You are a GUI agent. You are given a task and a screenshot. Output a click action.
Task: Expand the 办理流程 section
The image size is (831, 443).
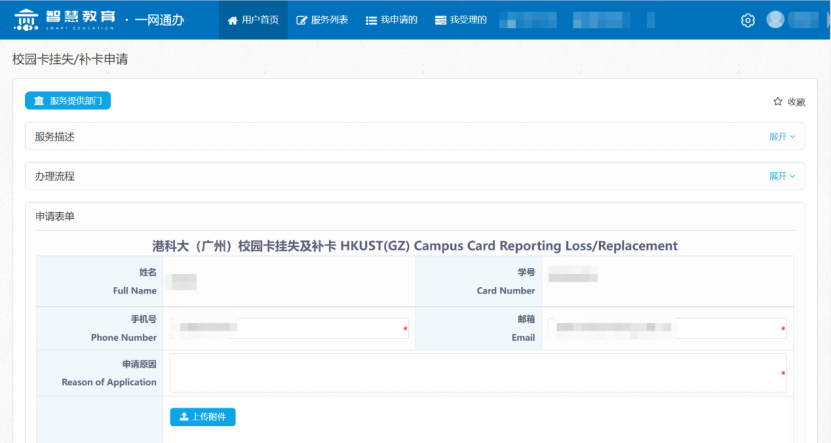pos(781,176)
